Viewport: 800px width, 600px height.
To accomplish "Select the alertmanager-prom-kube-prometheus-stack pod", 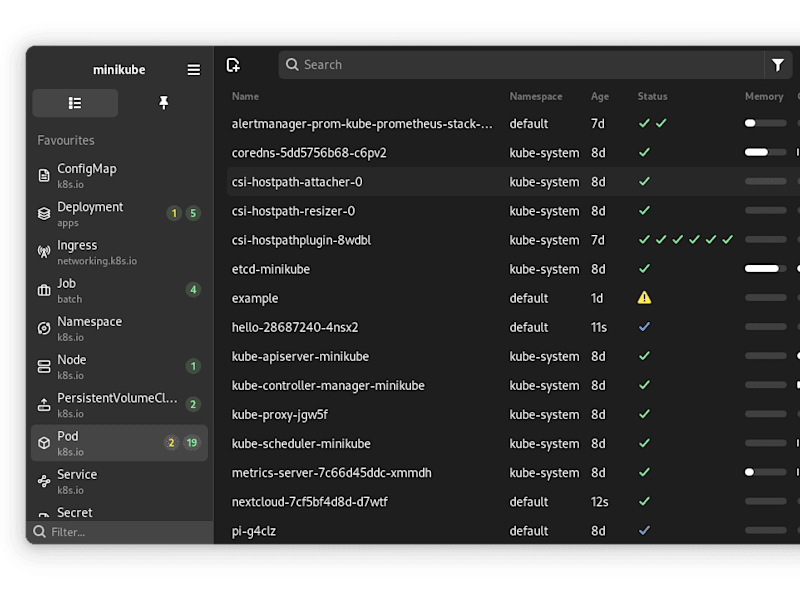I will [513, 124].
